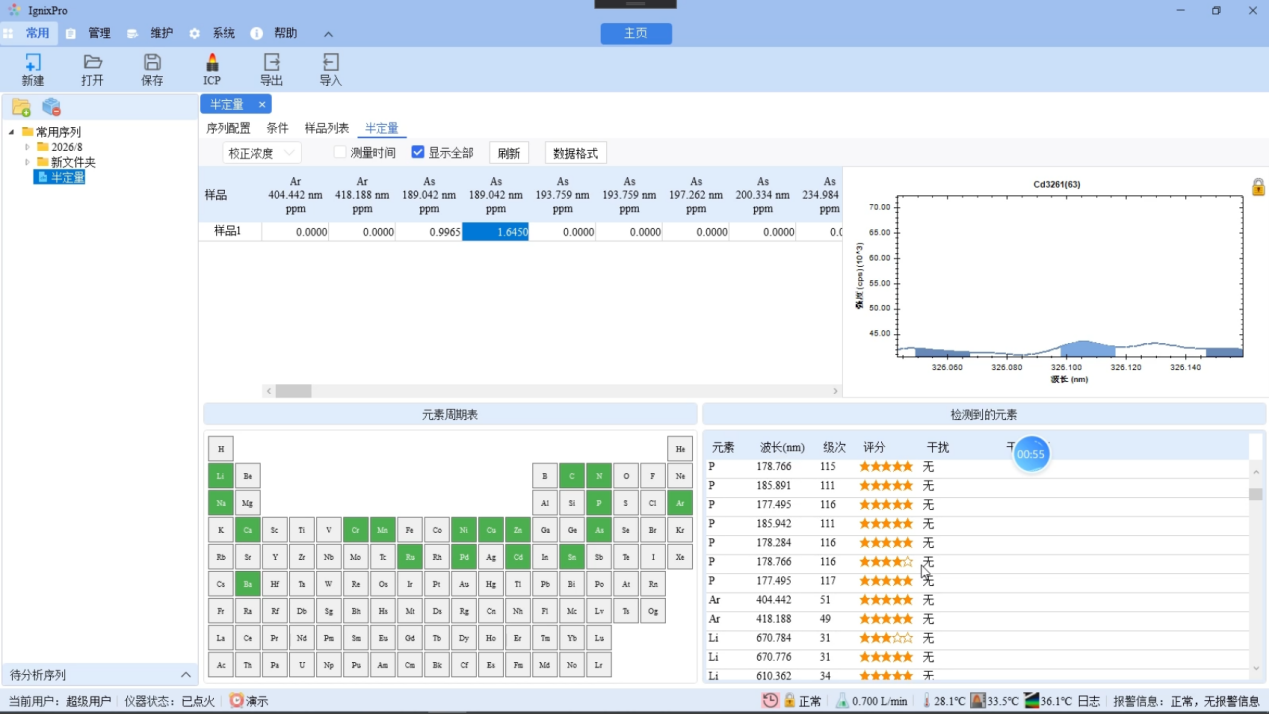Image resolution: width=1269 pixels, height=716 pixels.
Task: Select the Li 670.784 row with three stars
Action: click(976, 638)
